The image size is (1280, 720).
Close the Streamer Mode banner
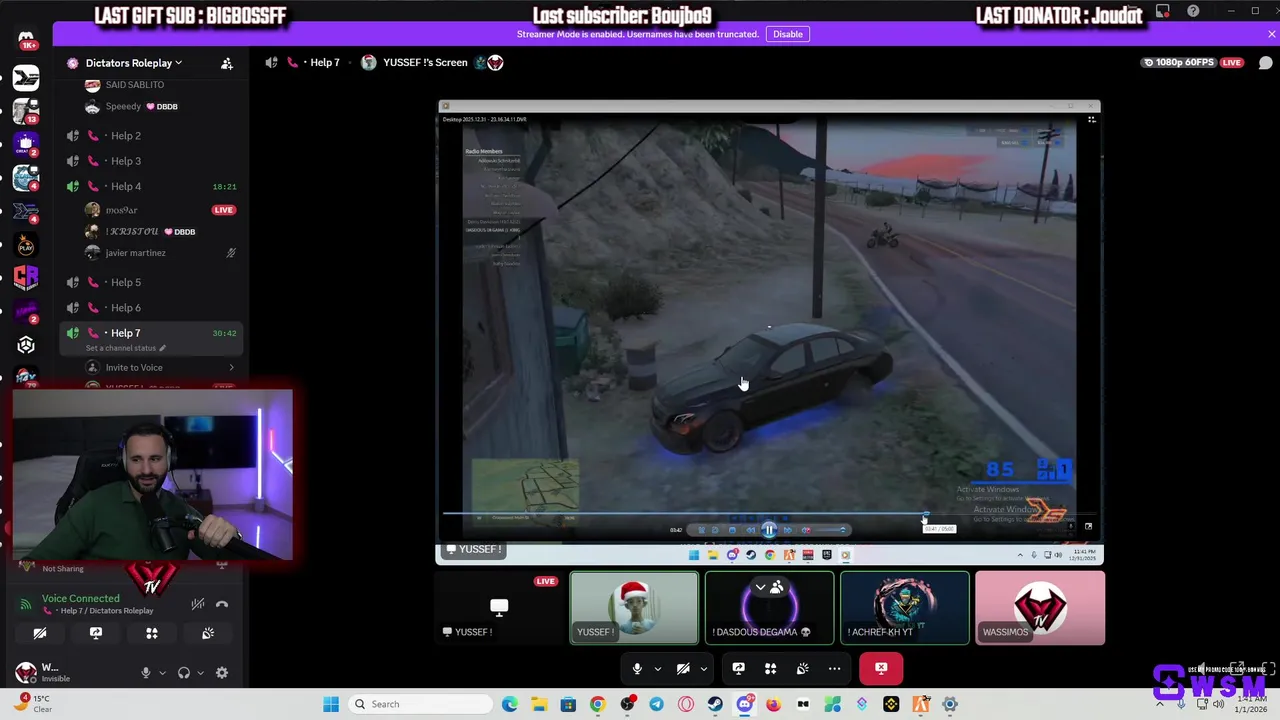coord(1271,34)
